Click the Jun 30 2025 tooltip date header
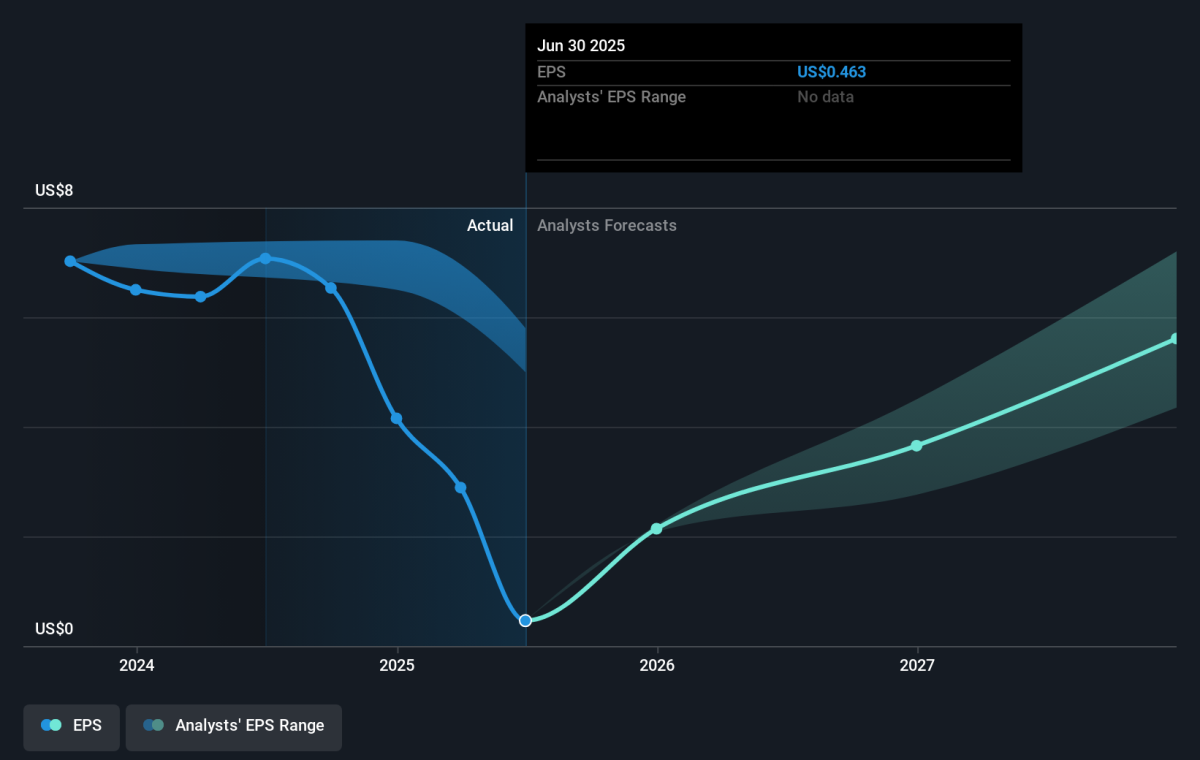The height and width of the screenshot is (760, 1200). click(x=581, y=46)
